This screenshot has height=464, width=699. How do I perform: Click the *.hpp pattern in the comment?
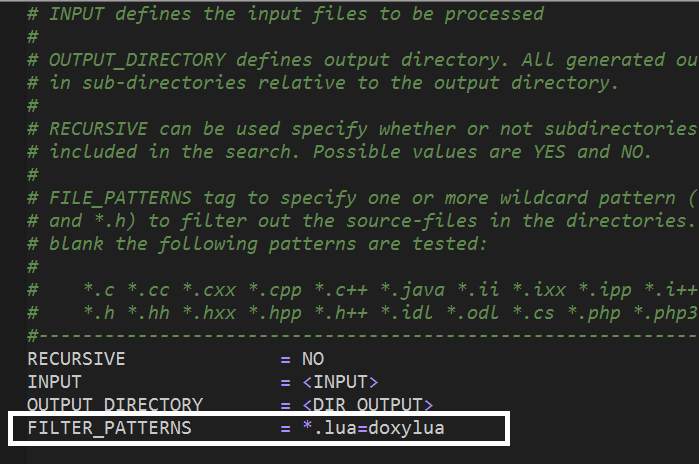pos(275,313)
